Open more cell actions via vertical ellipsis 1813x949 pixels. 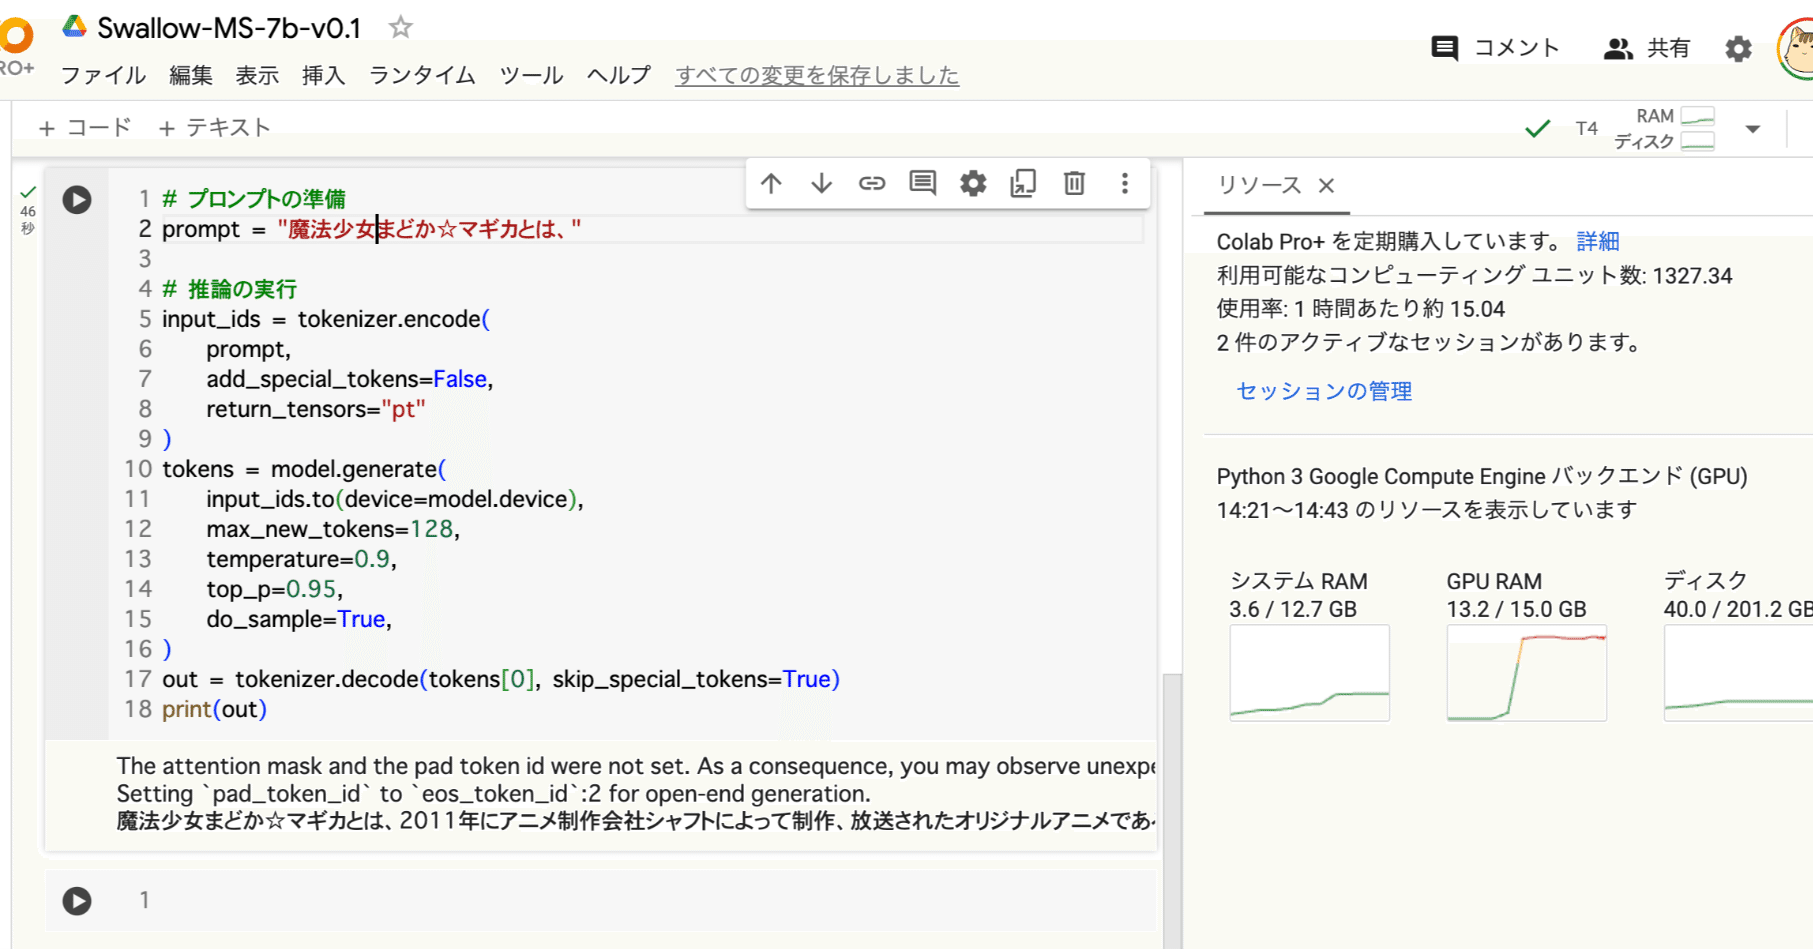pos(1125,183)
